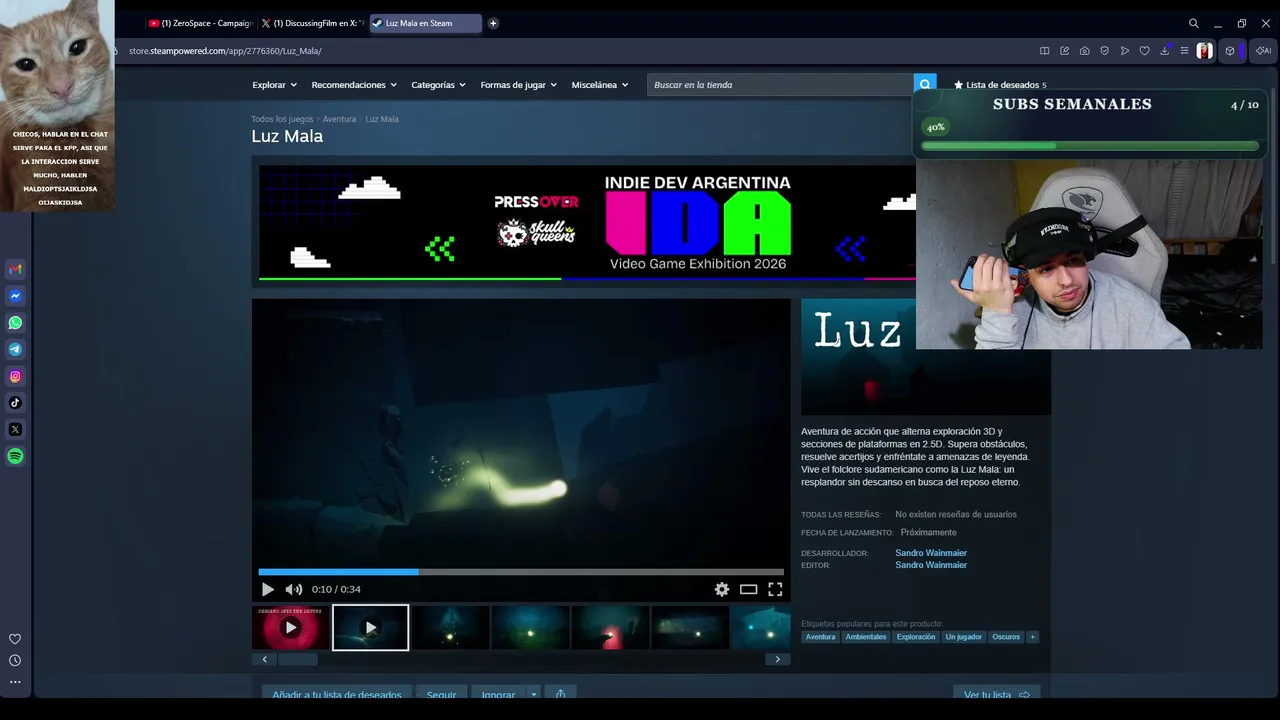The height and width of the screenshot is (720, 1280).
Task: Open Messenger in the browser sidebar
Action: coord(15,296)
